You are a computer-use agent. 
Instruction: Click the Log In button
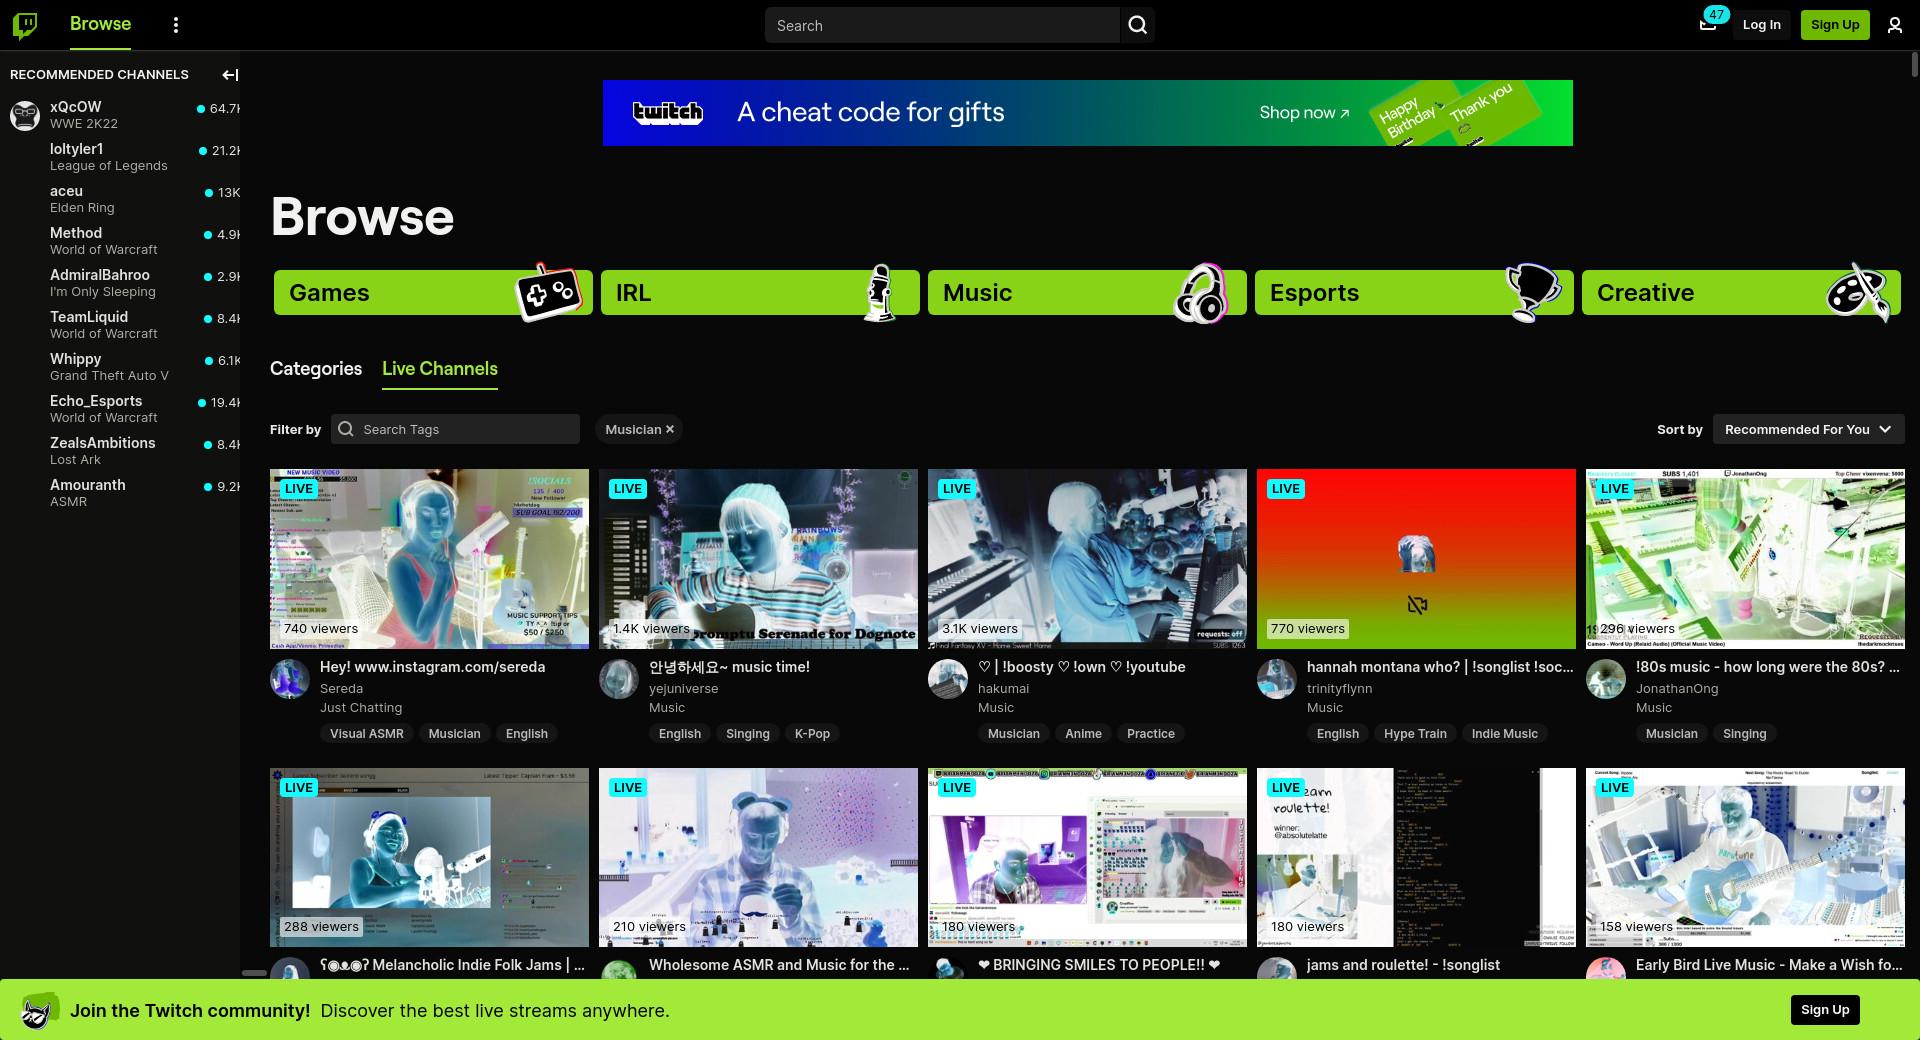(1761, 25)
